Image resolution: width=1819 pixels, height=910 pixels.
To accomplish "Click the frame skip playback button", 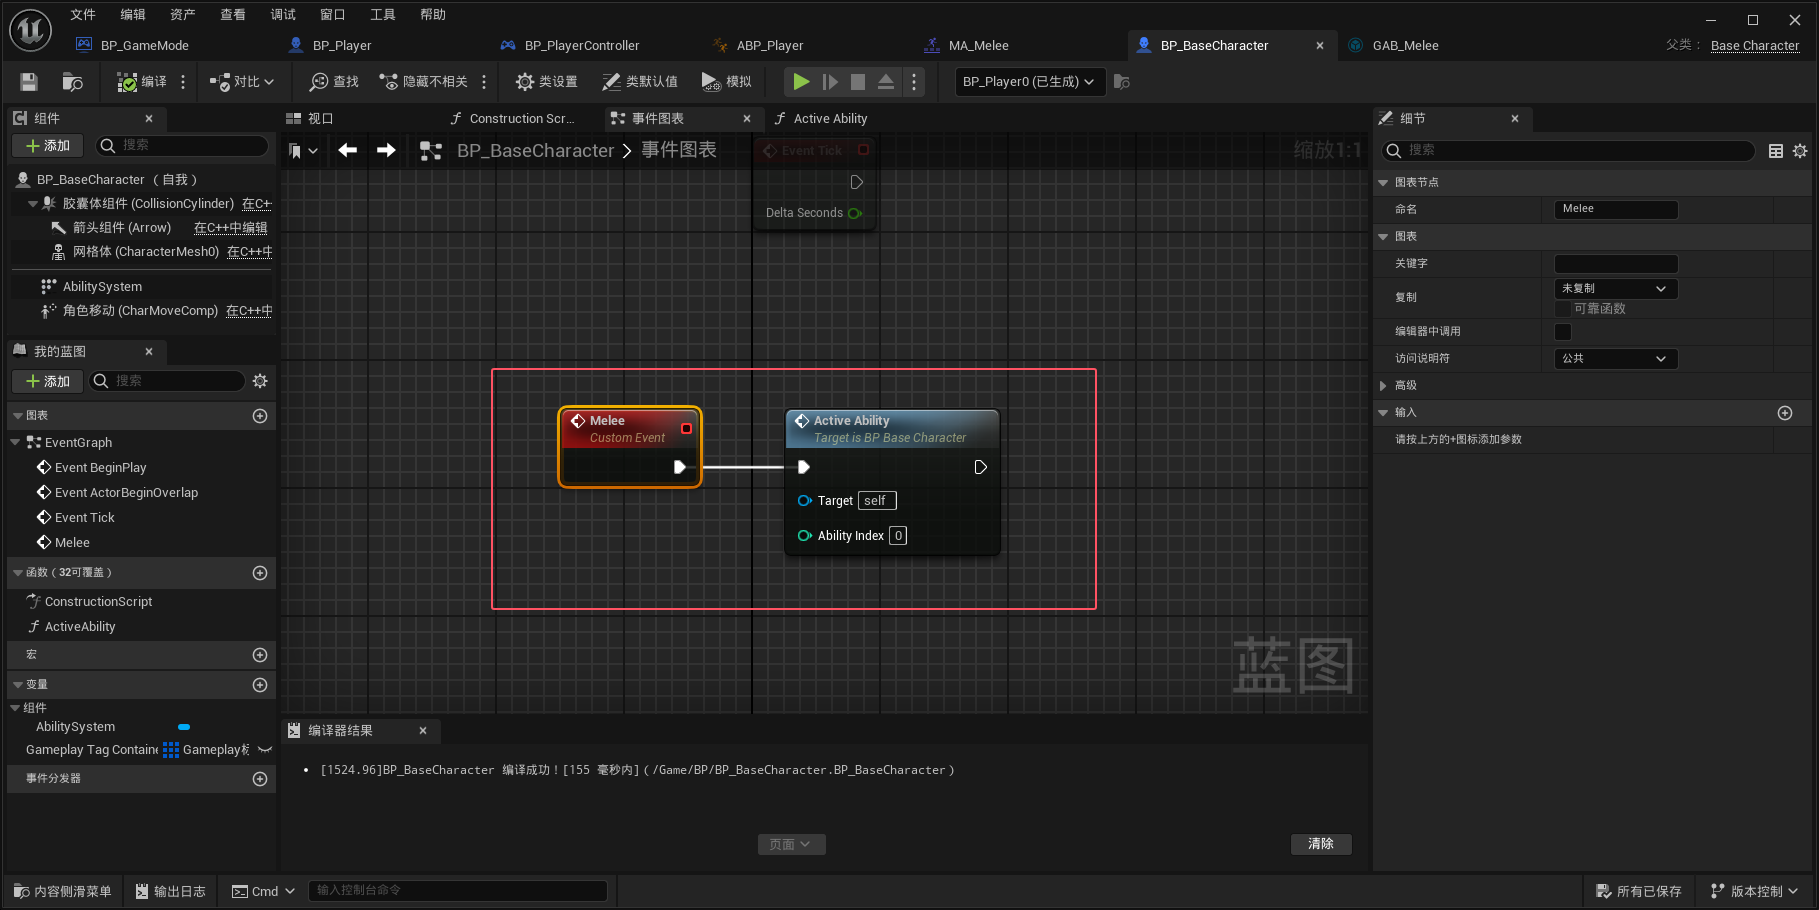I will [830, 82].
